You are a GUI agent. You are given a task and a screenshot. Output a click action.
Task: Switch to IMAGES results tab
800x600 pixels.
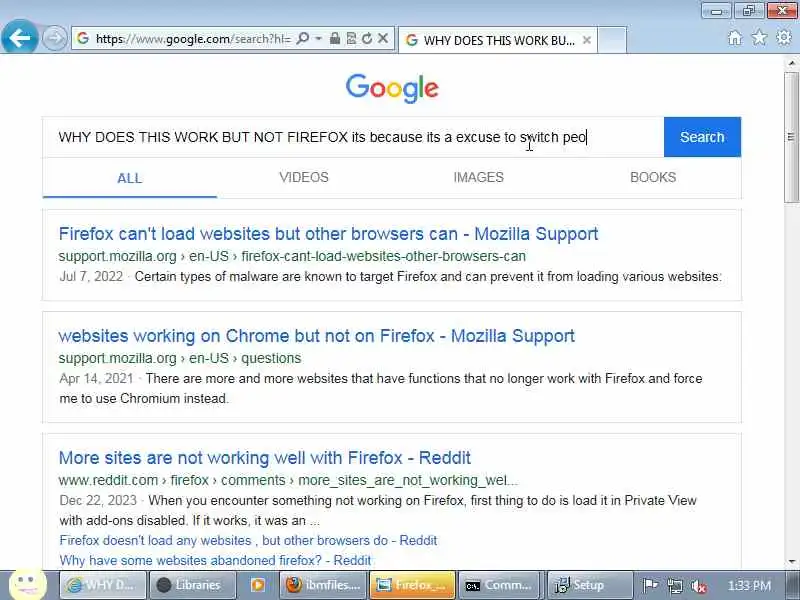(479, 178)
